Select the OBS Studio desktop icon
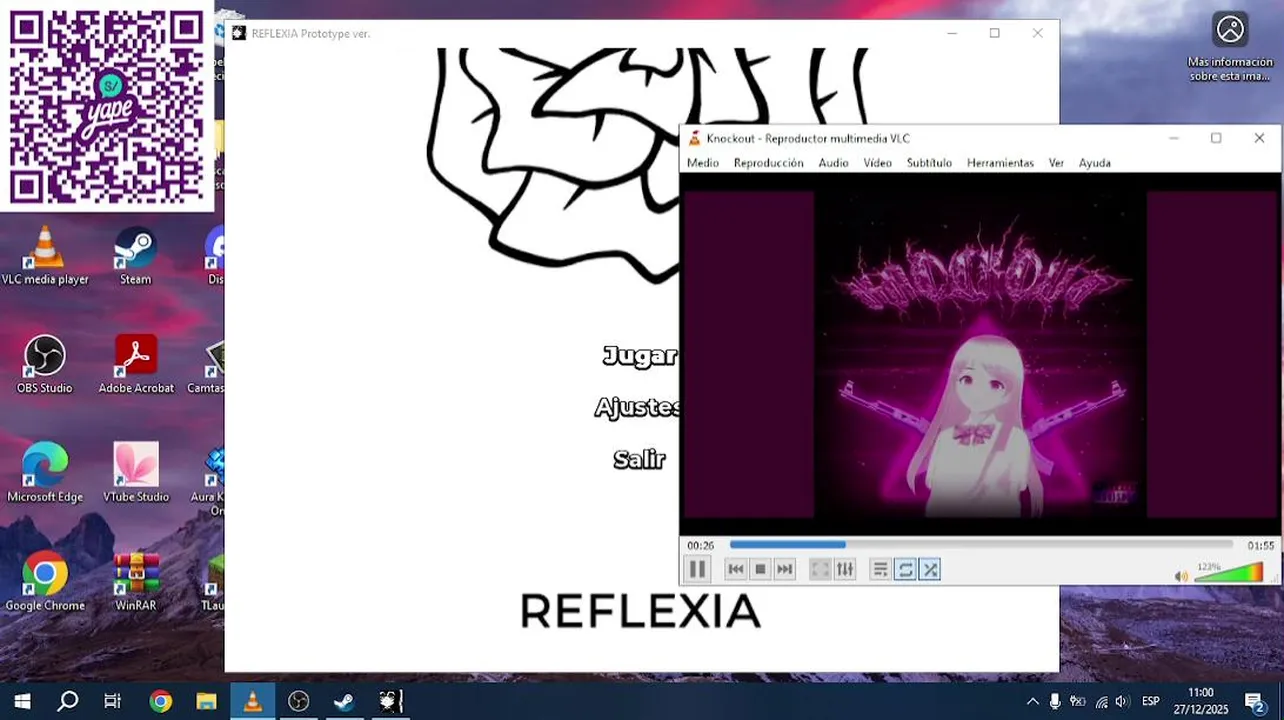This screenshot has width=1284, height=720. tap(45, 365)
